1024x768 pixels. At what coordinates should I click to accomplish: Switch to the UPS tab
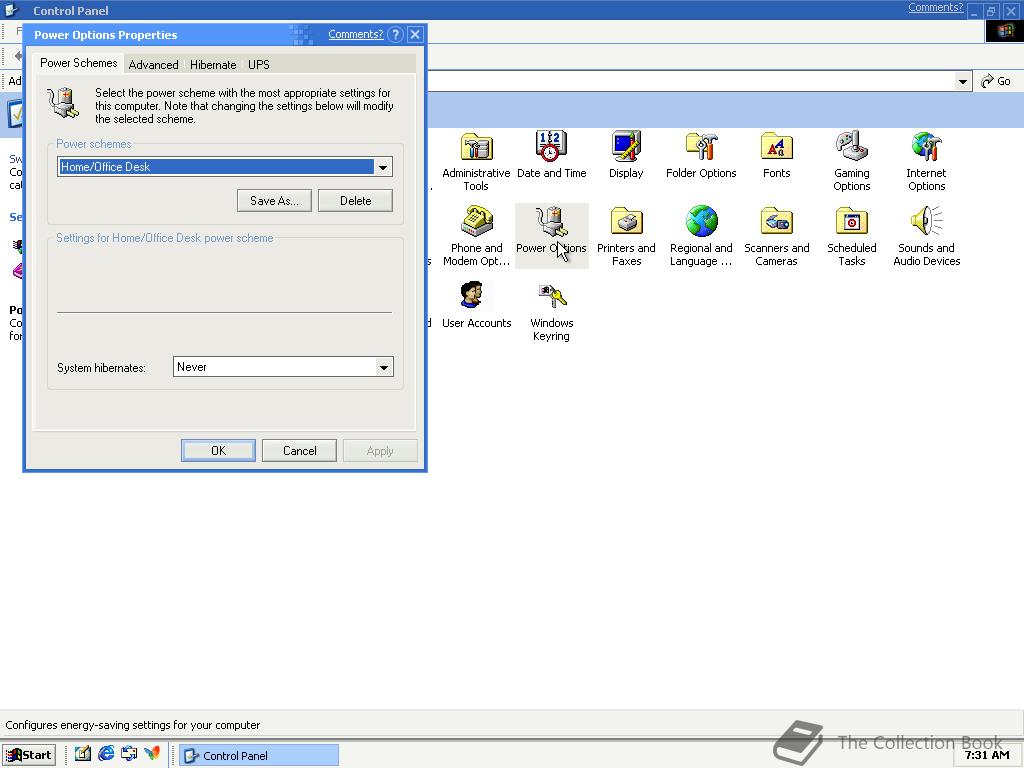(259, 65)
